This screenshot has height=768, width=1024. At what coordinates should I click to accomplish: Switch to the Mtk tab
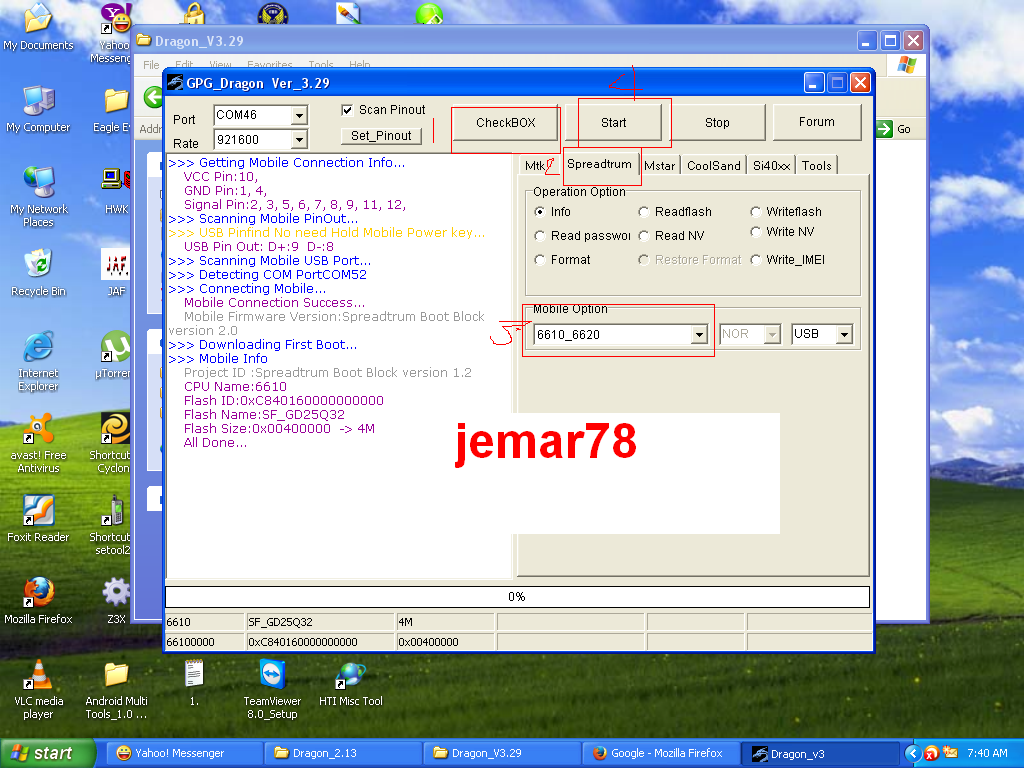[x=536, y=165]
